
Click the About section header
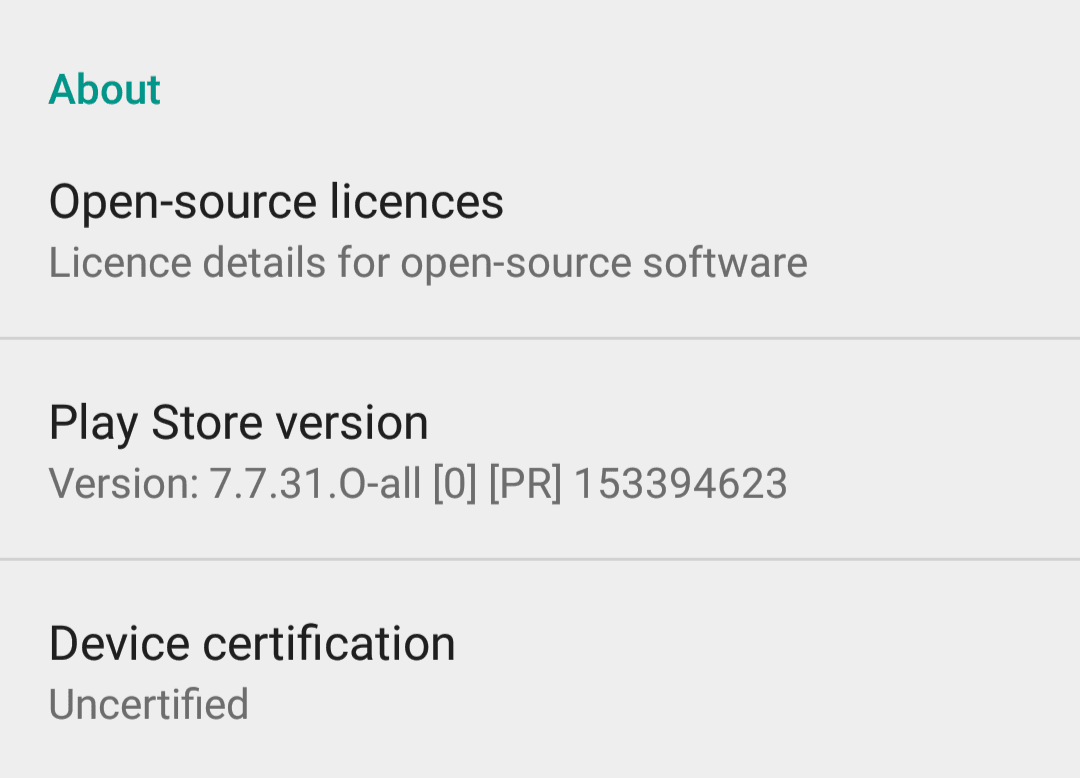pos(104,90)
